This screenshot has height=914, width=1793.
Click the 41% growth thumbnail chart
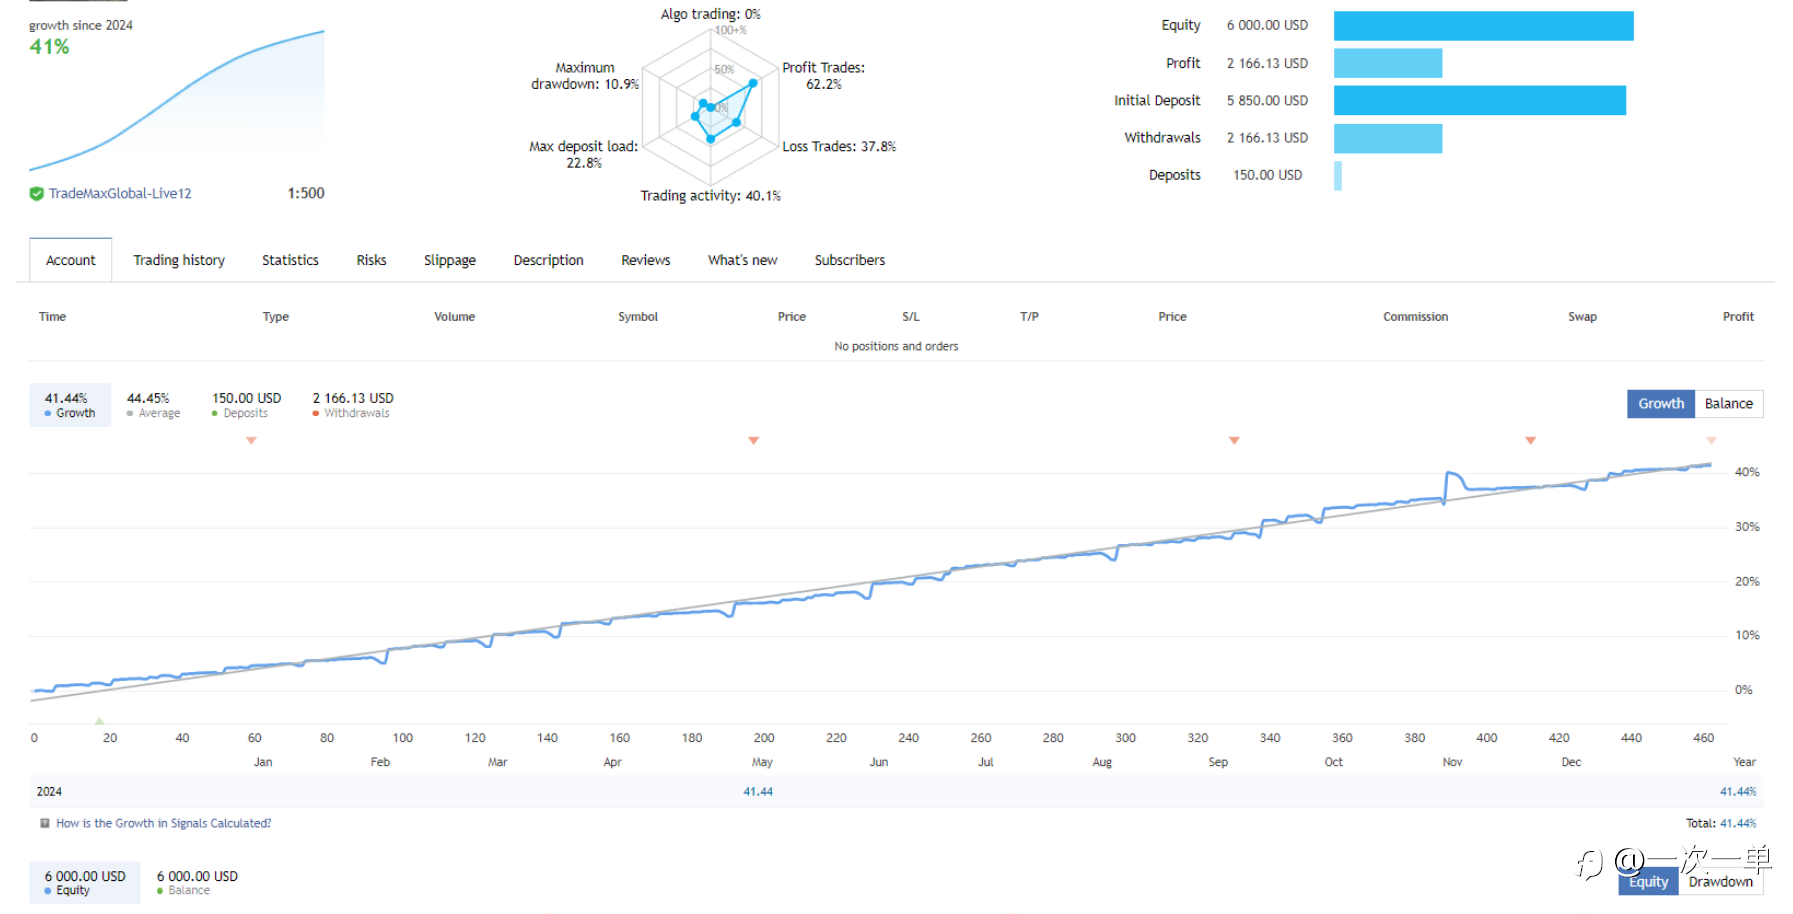pos(177,100)
